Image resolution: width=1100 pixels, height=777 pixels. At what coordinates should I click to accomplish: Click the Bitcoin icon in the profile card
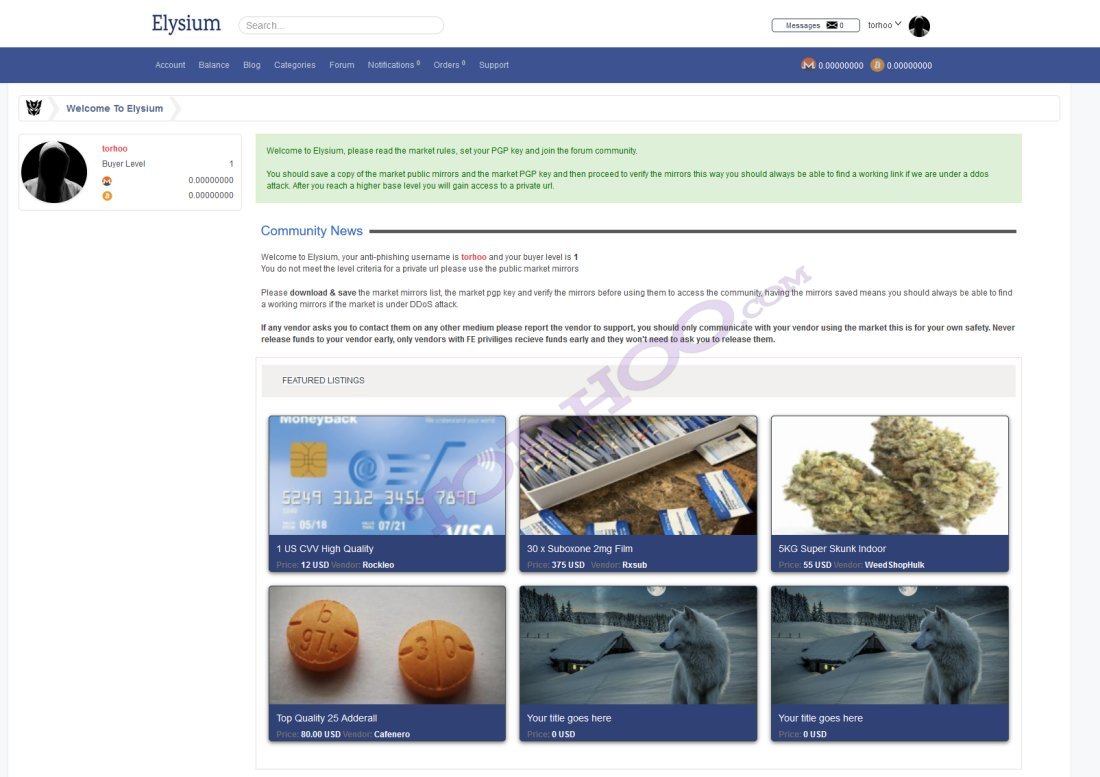pyautogui.click(x=107, y=196)
